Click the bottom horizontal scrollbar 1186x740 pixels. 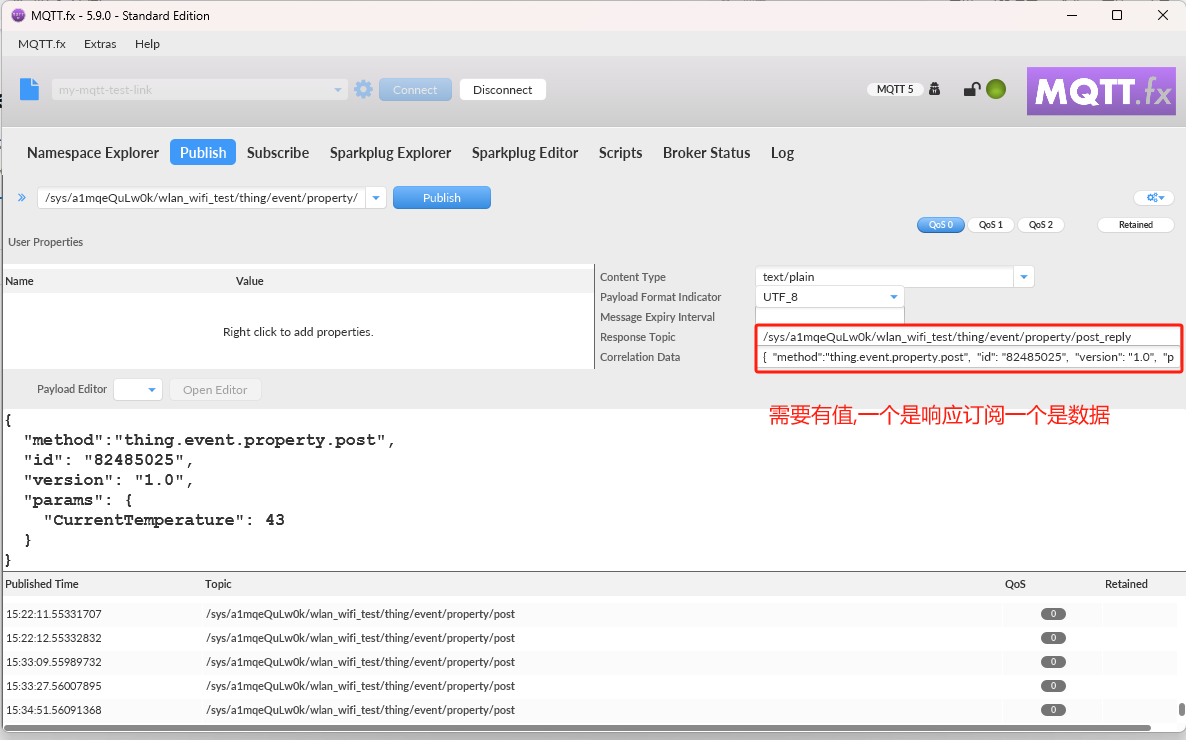click(578, 729)
